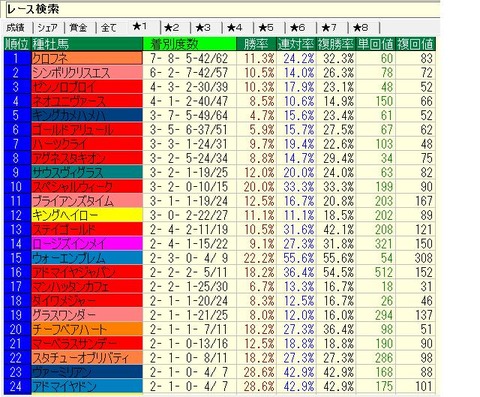Select アドマイヤドン in the list
The image size is (480, 397).
pos(87,386)
